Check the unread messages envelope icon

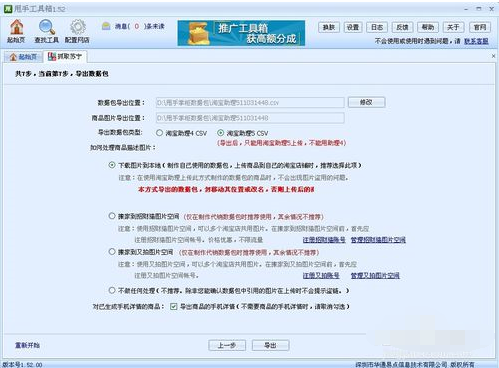coord(106,26)
